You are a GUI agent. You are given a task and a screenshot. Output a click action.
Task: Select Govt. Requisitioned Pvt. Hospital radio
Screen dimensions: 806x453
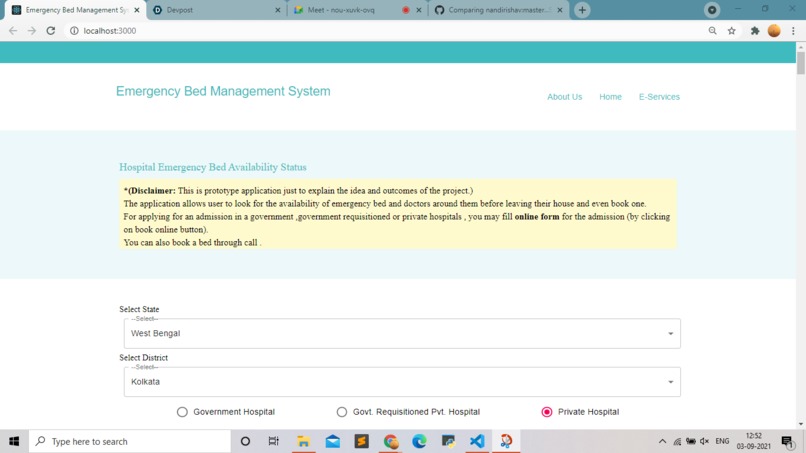tap(342, 412)
